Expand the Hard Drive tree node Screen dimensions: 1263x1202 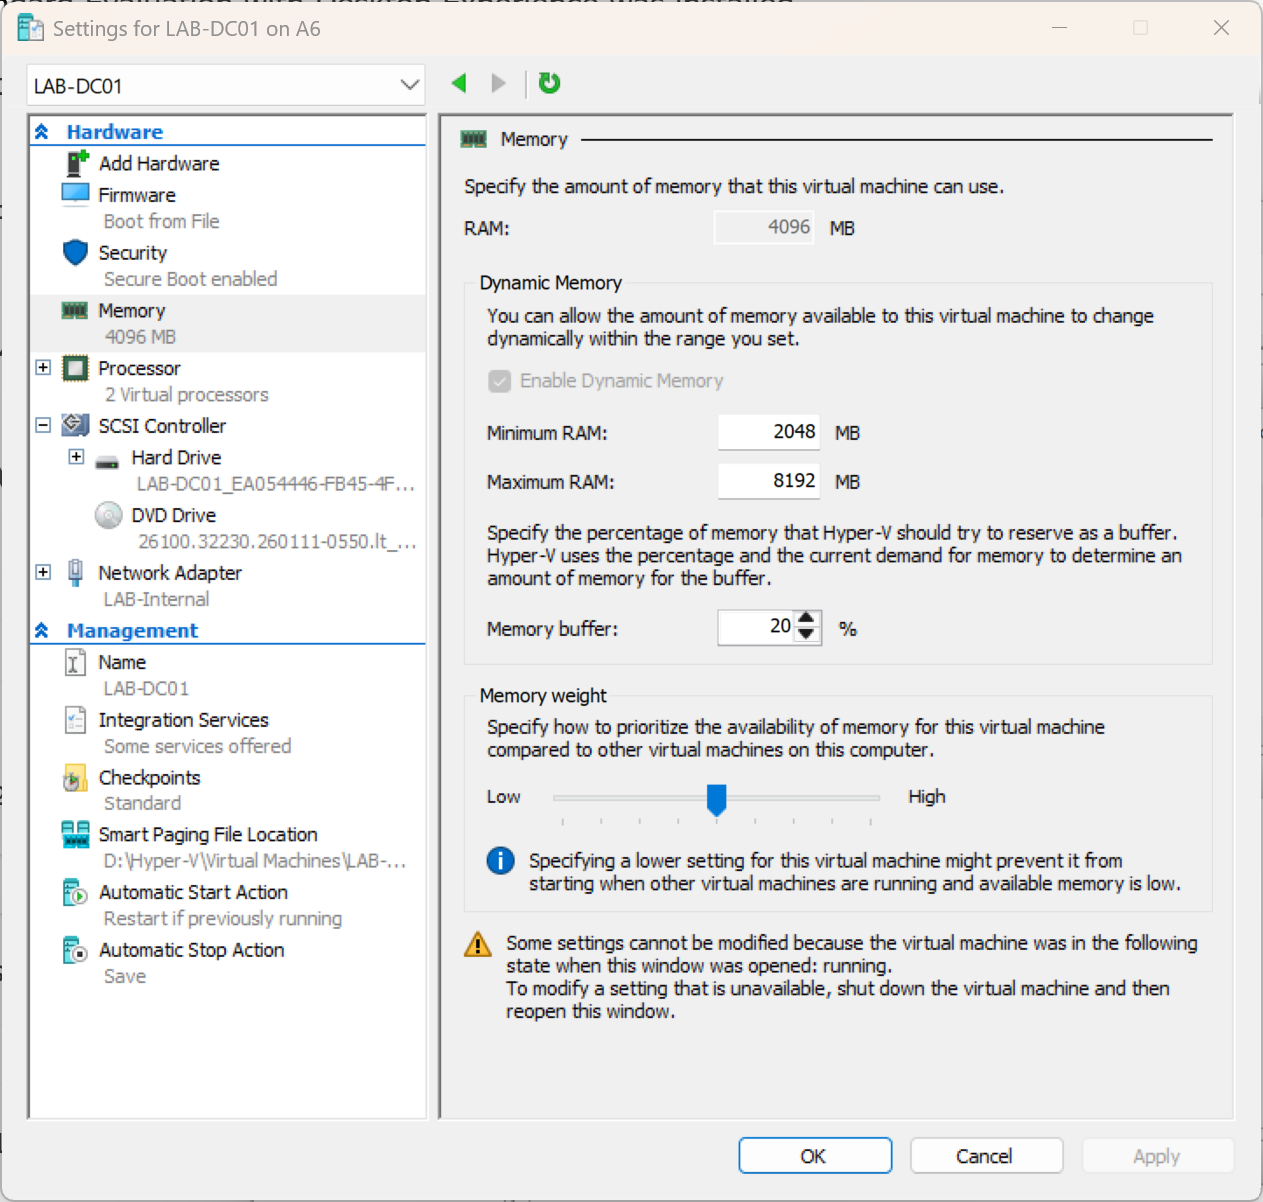[76, 456]
